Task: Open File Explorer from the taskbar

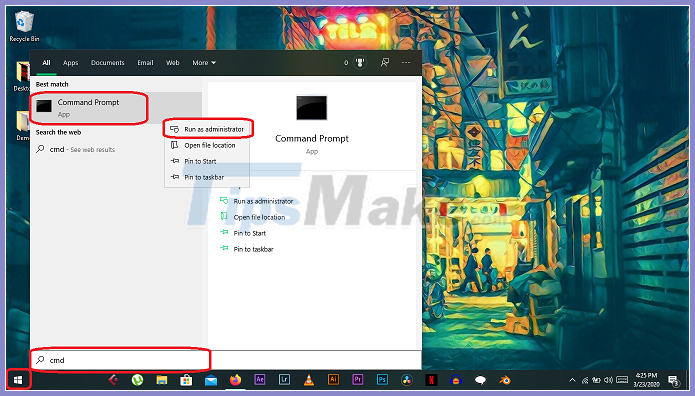Action: click(162, 380)
